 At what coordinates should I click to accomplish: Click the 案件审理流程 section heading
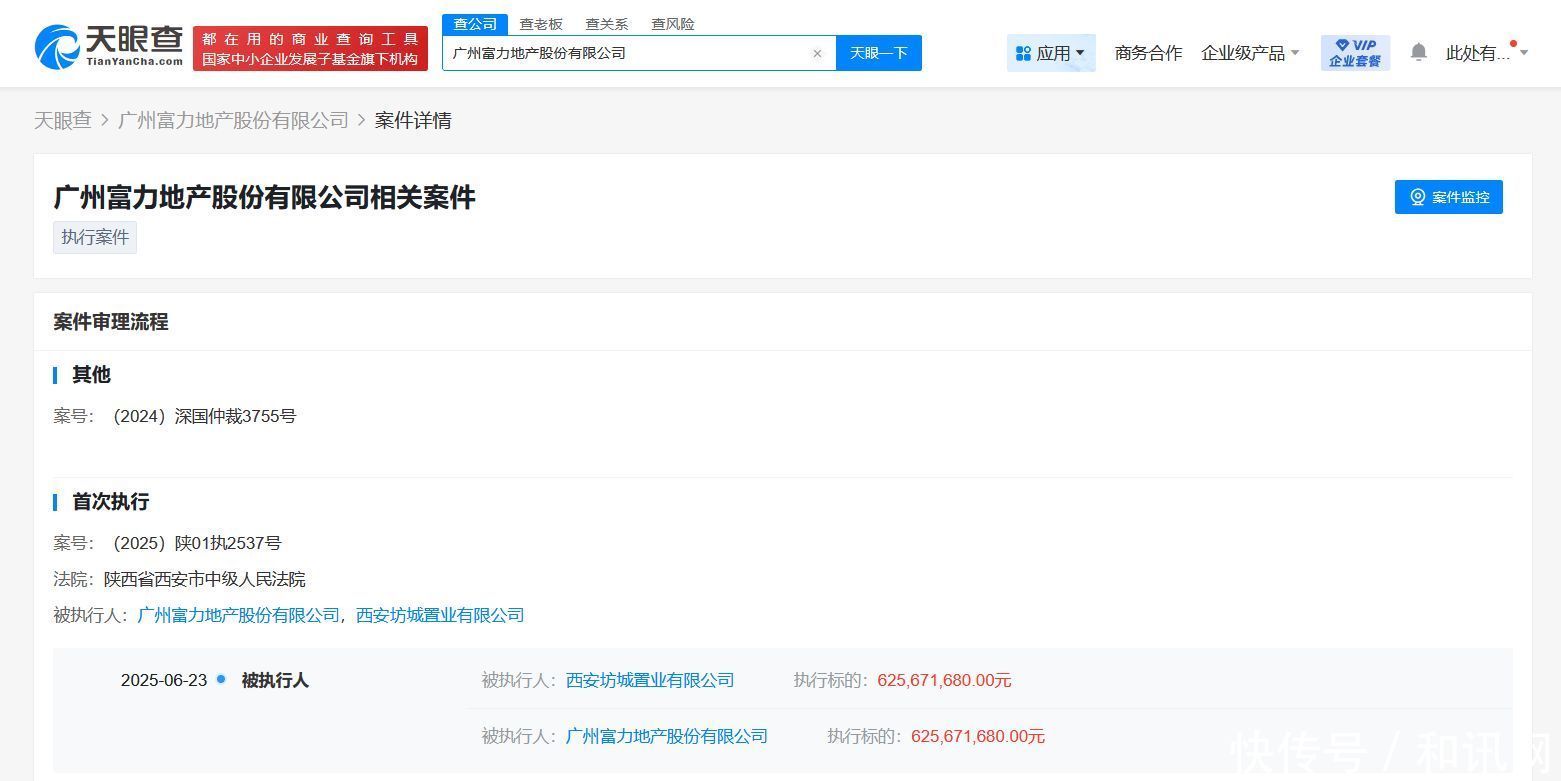coord(111,322)
